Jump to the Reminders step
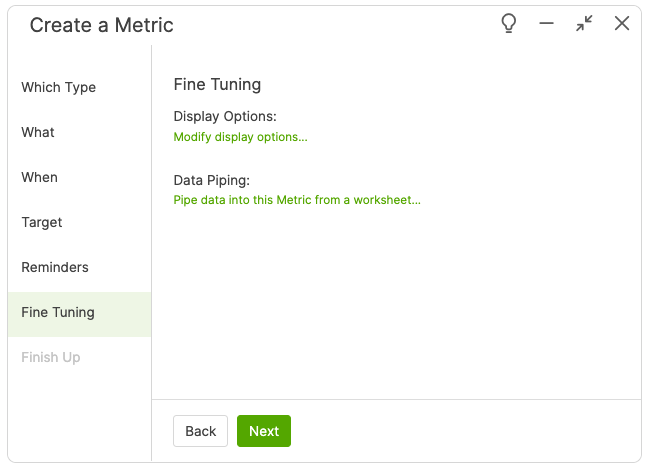Screen dimensions: 649x468 (x=55, y=267)
